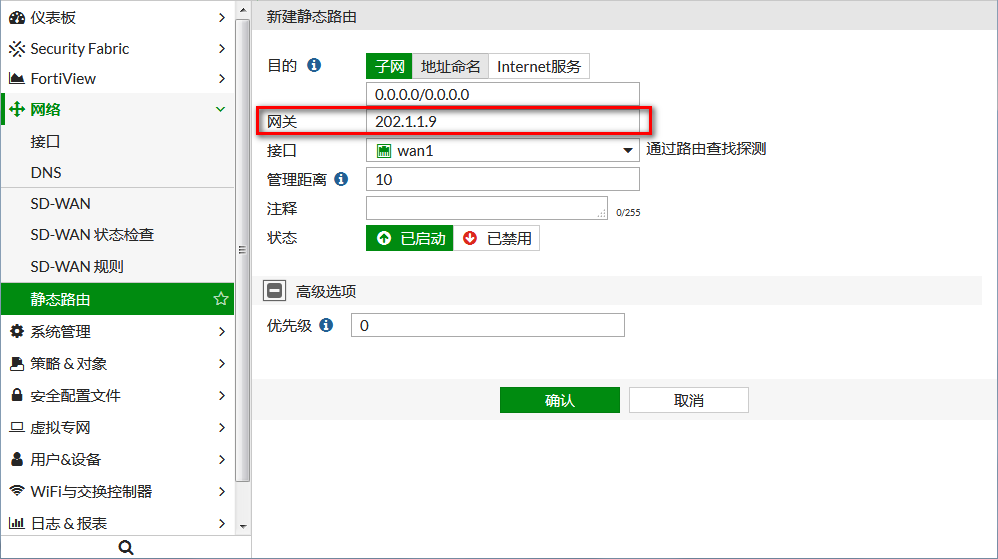Click the info icon beside 管理距离
The image size is (998, 559).
click(x=341, y=179)
